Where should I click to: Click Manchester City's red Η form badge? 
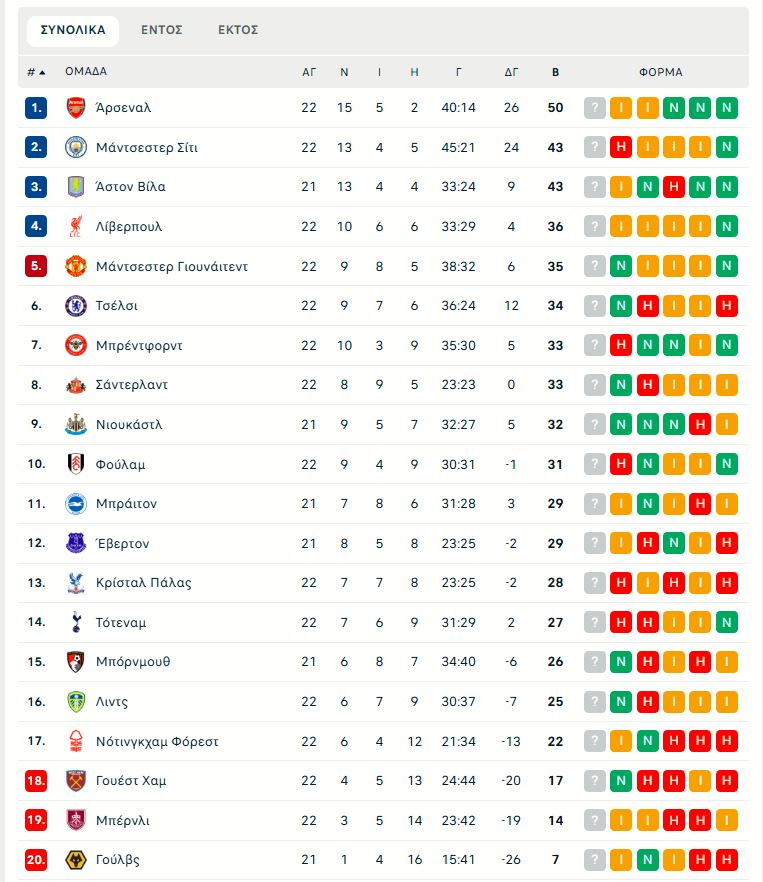621,147
